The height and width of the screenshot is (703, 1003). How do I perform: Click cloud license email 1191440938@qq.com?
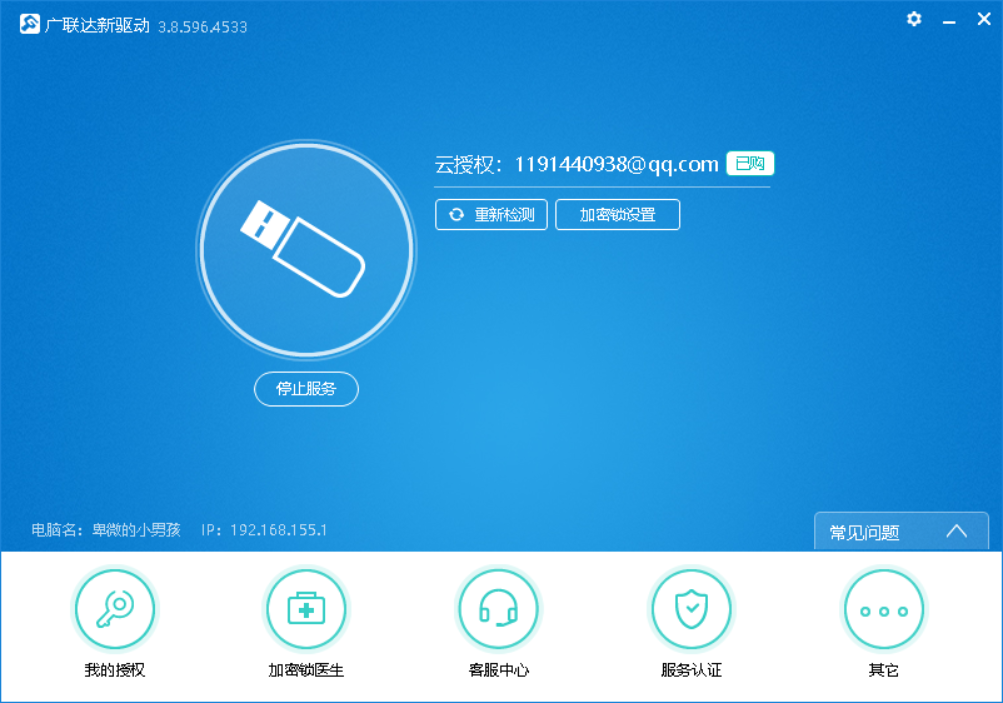coord(617,164)
